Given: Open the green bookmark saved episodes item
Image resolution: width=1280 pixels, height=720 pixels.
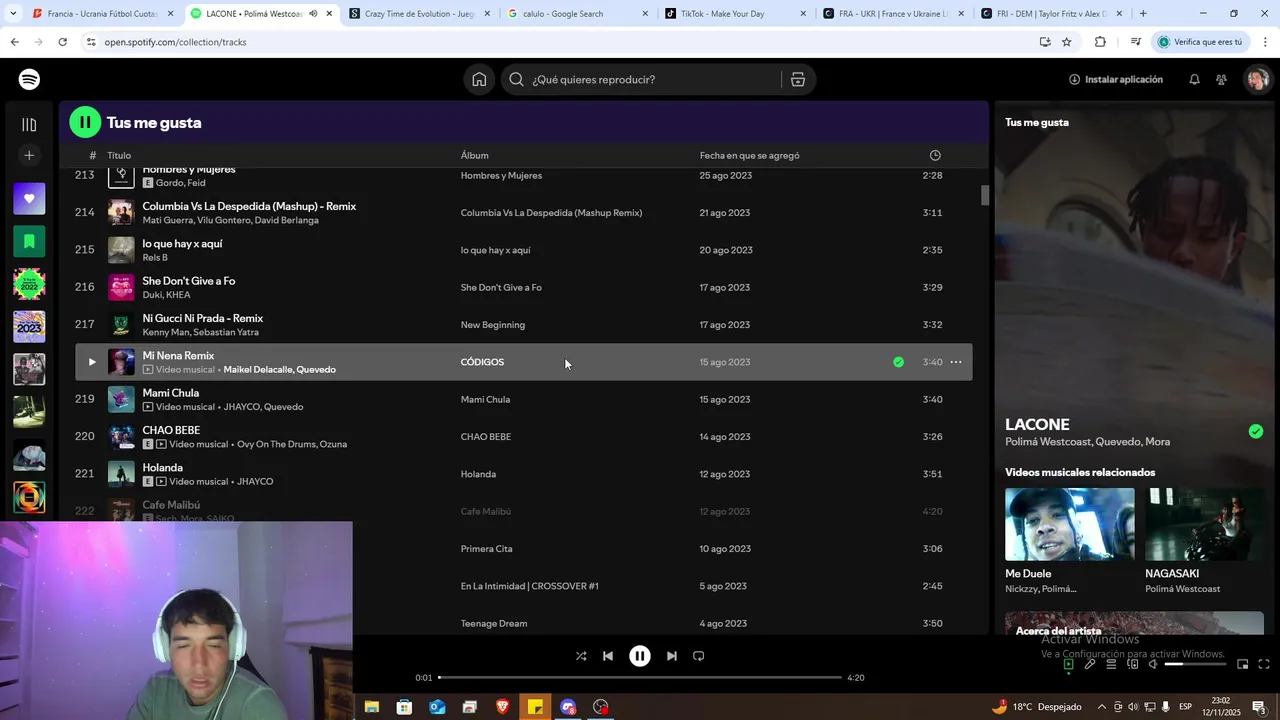Looking at the screenshot, I should point(29,241).
